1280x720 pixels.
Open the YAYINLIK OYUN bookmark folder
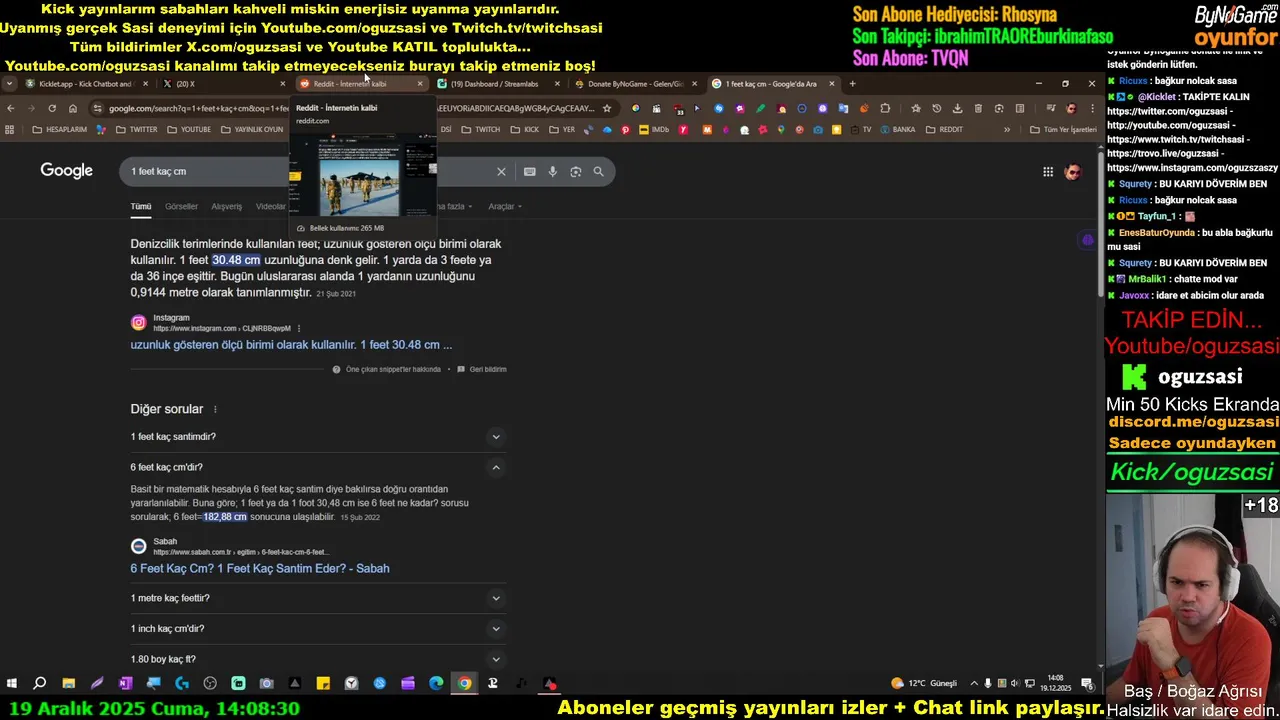[252, 129]
